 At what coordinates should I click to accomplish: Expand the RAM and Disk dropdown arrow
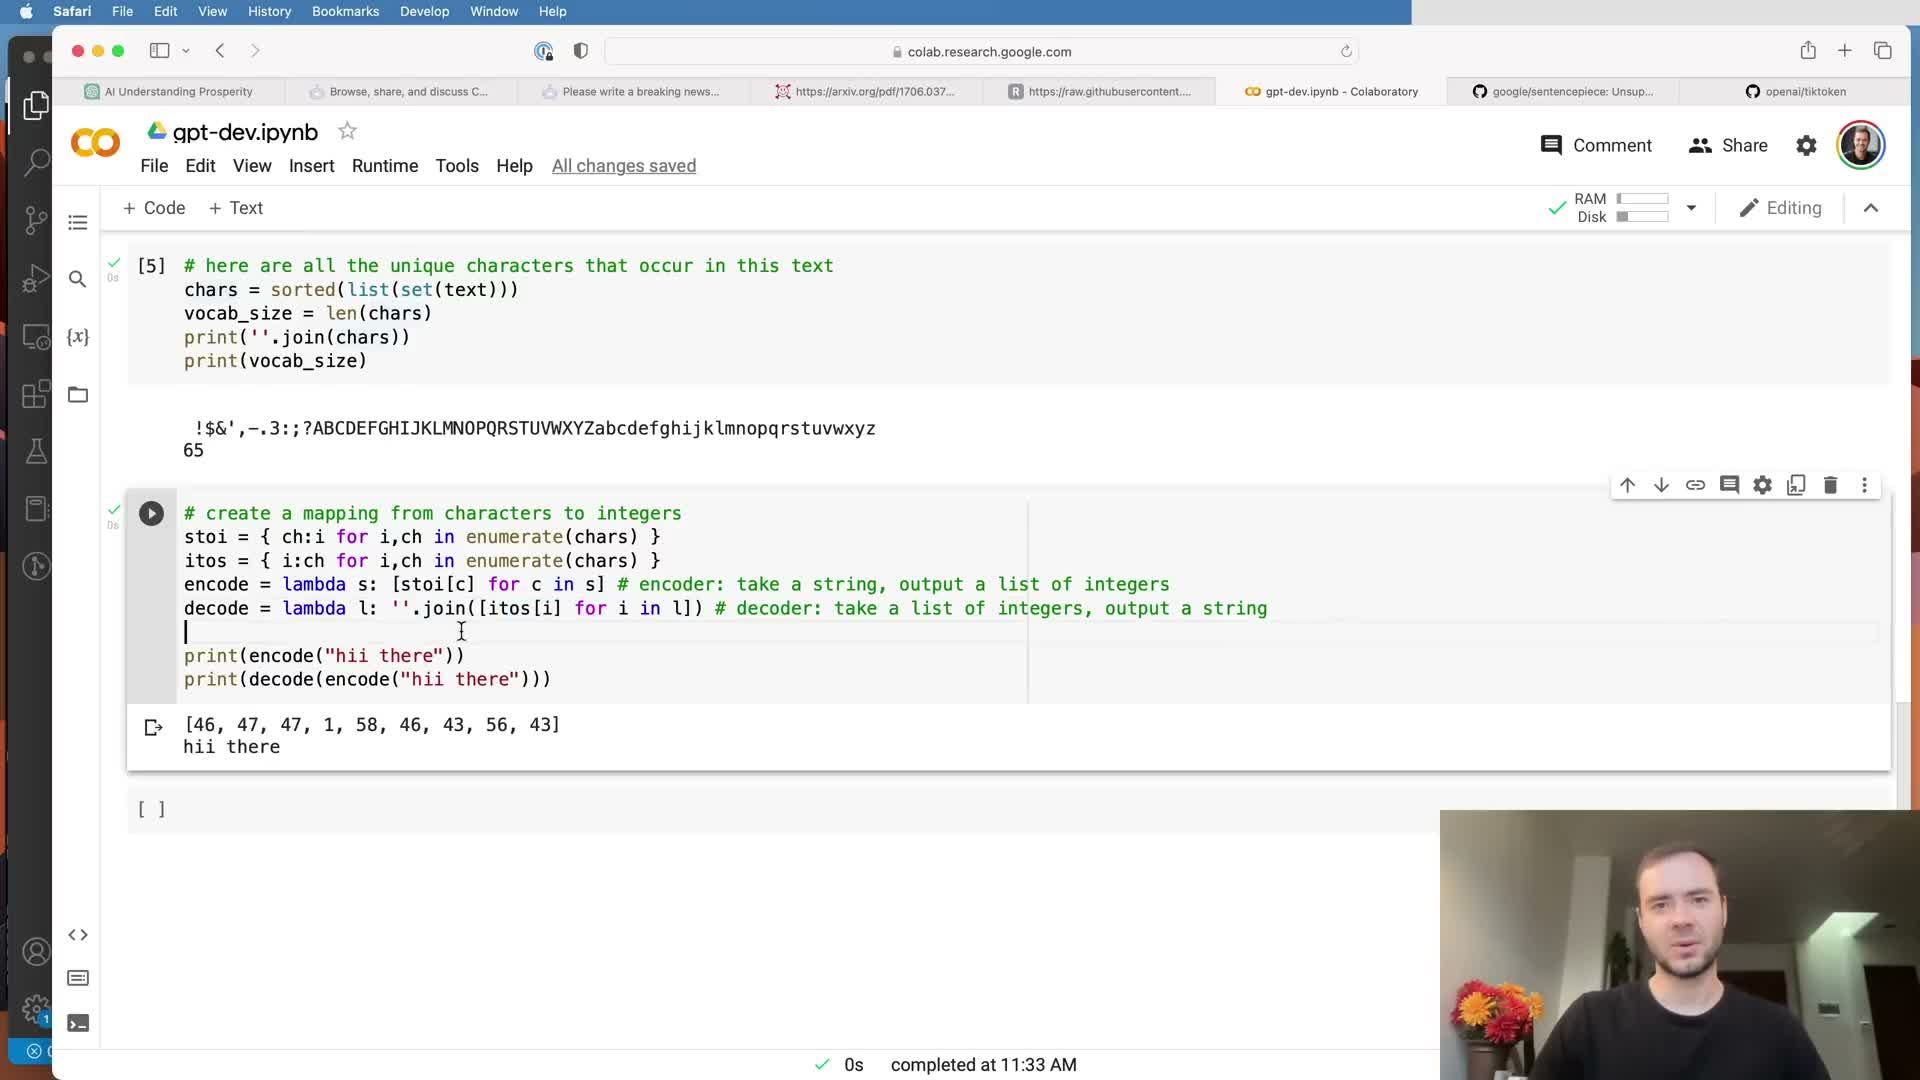point(1691,208)
